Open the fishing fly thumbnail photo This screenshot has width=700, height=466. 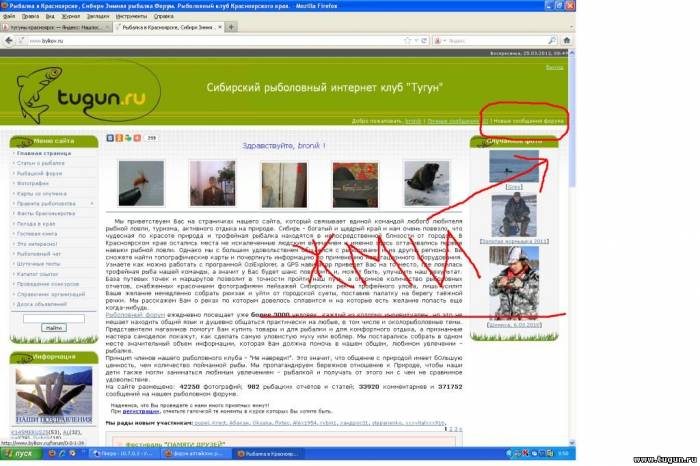pos(141,183)
